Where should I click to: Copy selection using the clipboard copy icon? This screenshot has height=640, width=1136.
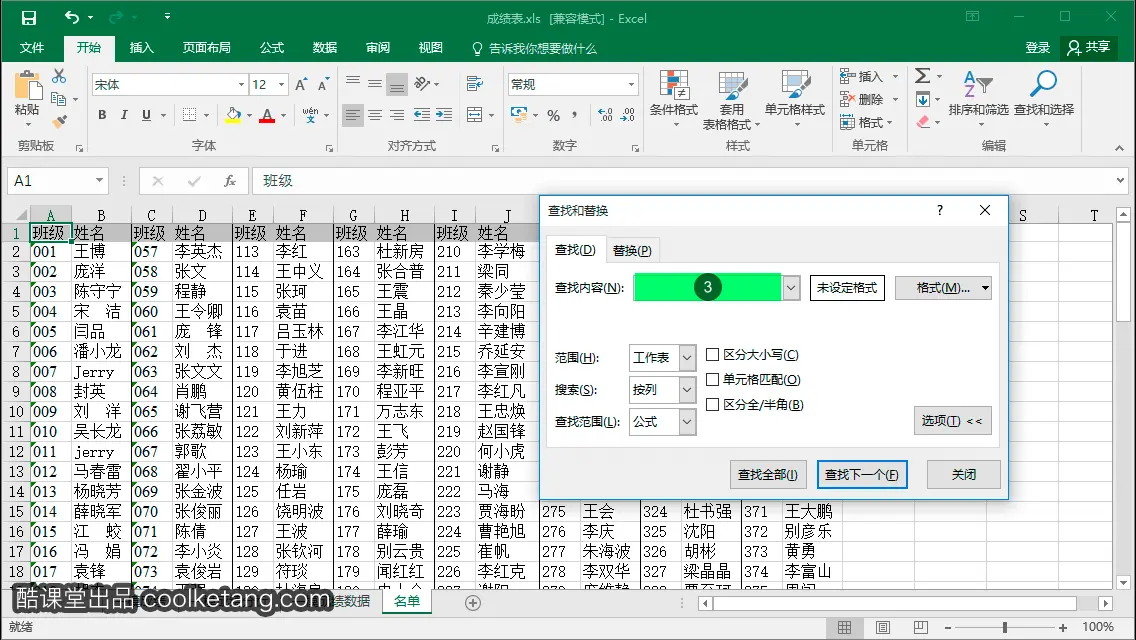59,99
